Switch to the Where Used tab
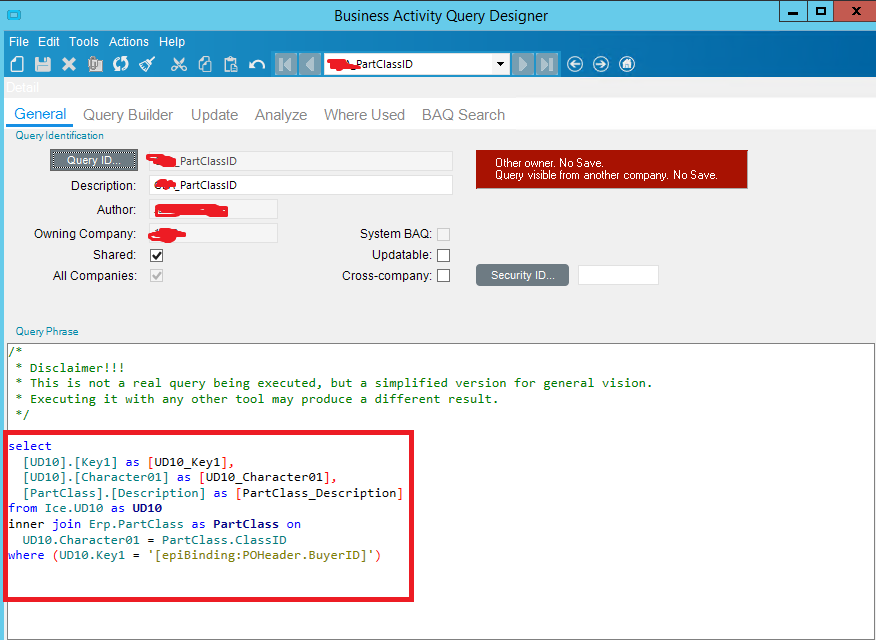 pyautogui.click(x=364, y=114)
